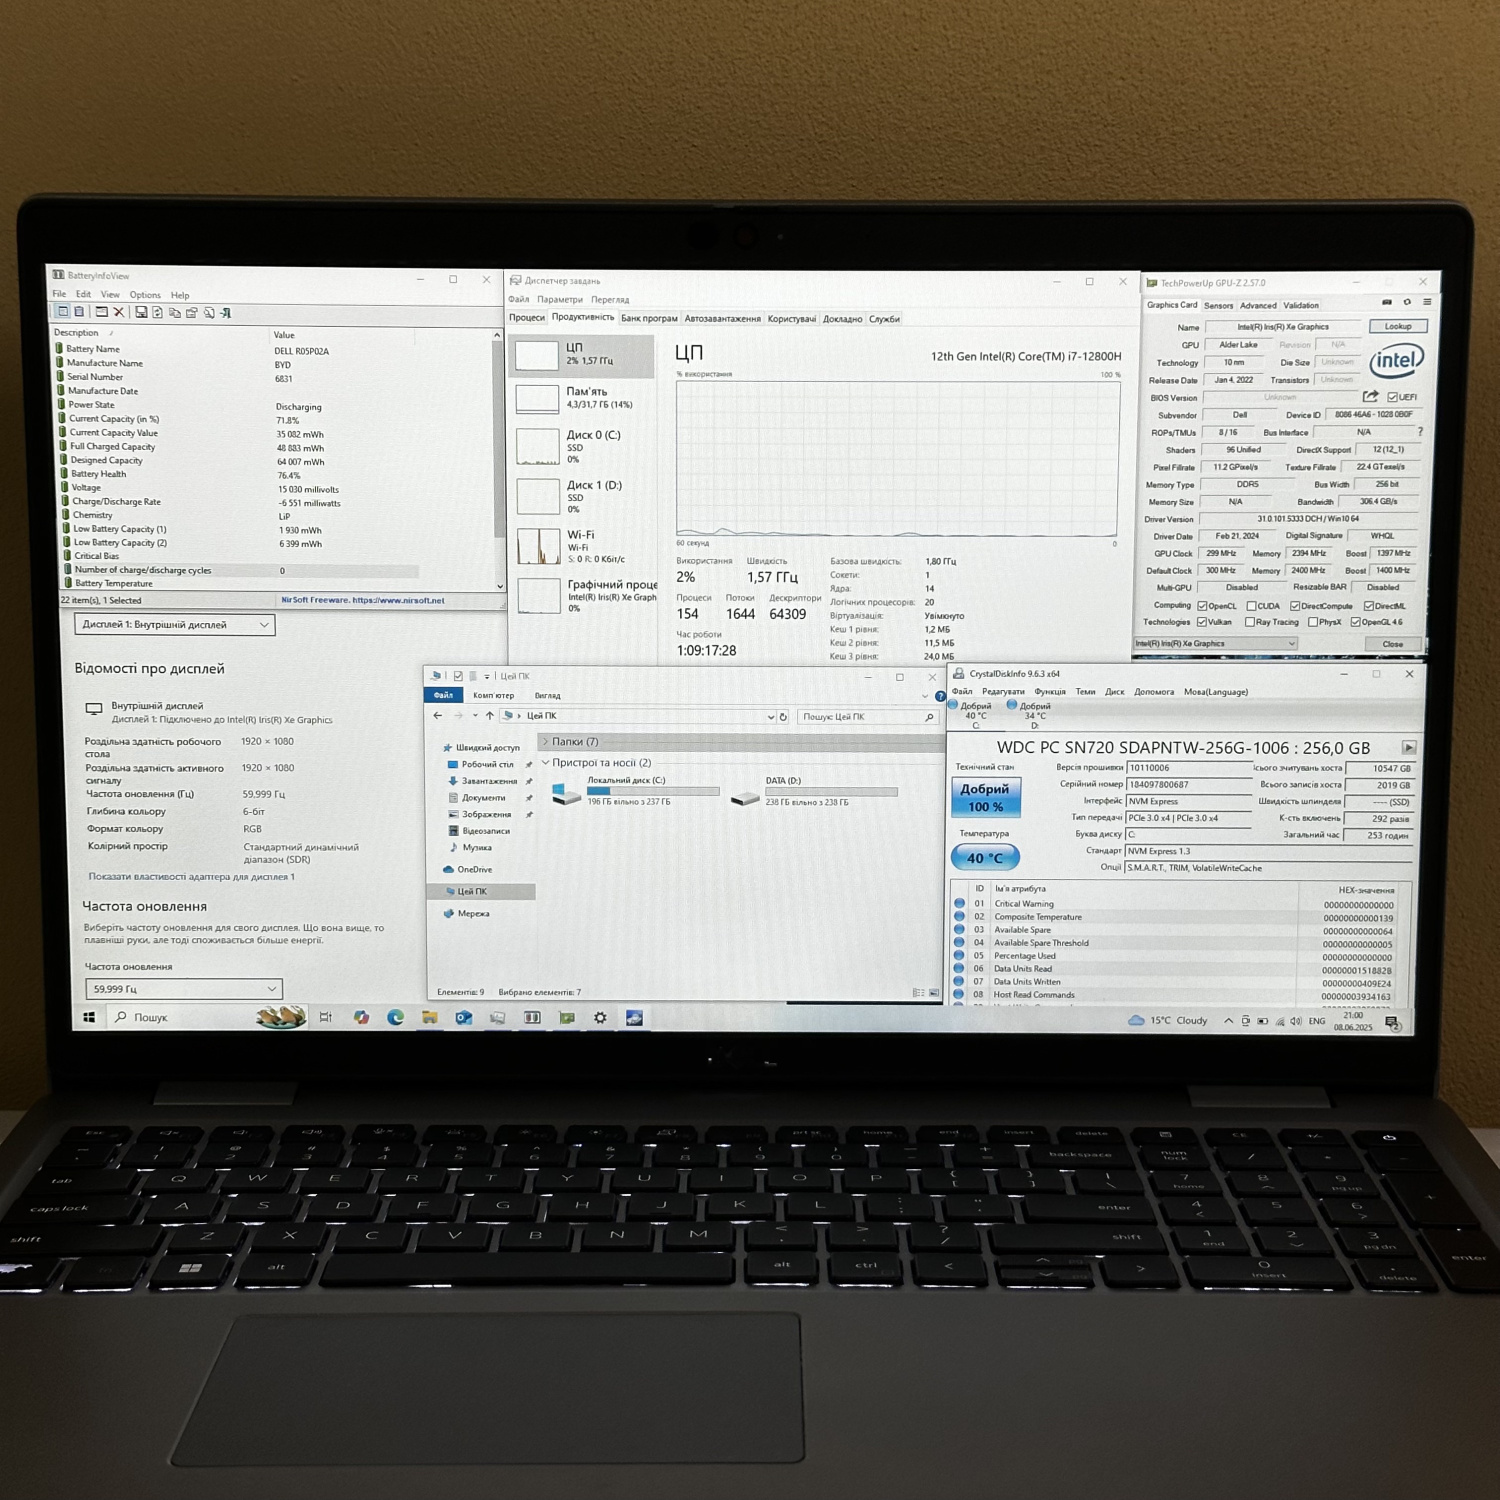Open DATA (D:) drive icon

(x=745, y=797)
